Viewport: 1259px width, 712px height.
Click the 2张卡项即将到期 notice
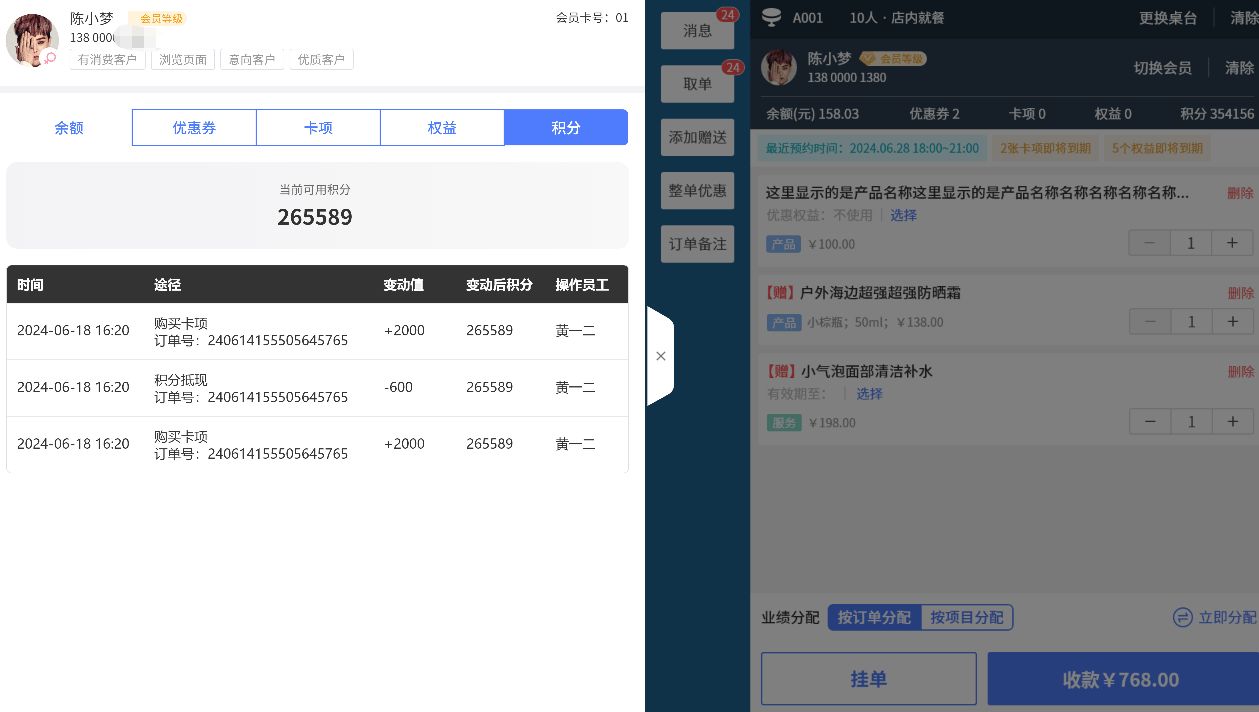click(1046, 149)
